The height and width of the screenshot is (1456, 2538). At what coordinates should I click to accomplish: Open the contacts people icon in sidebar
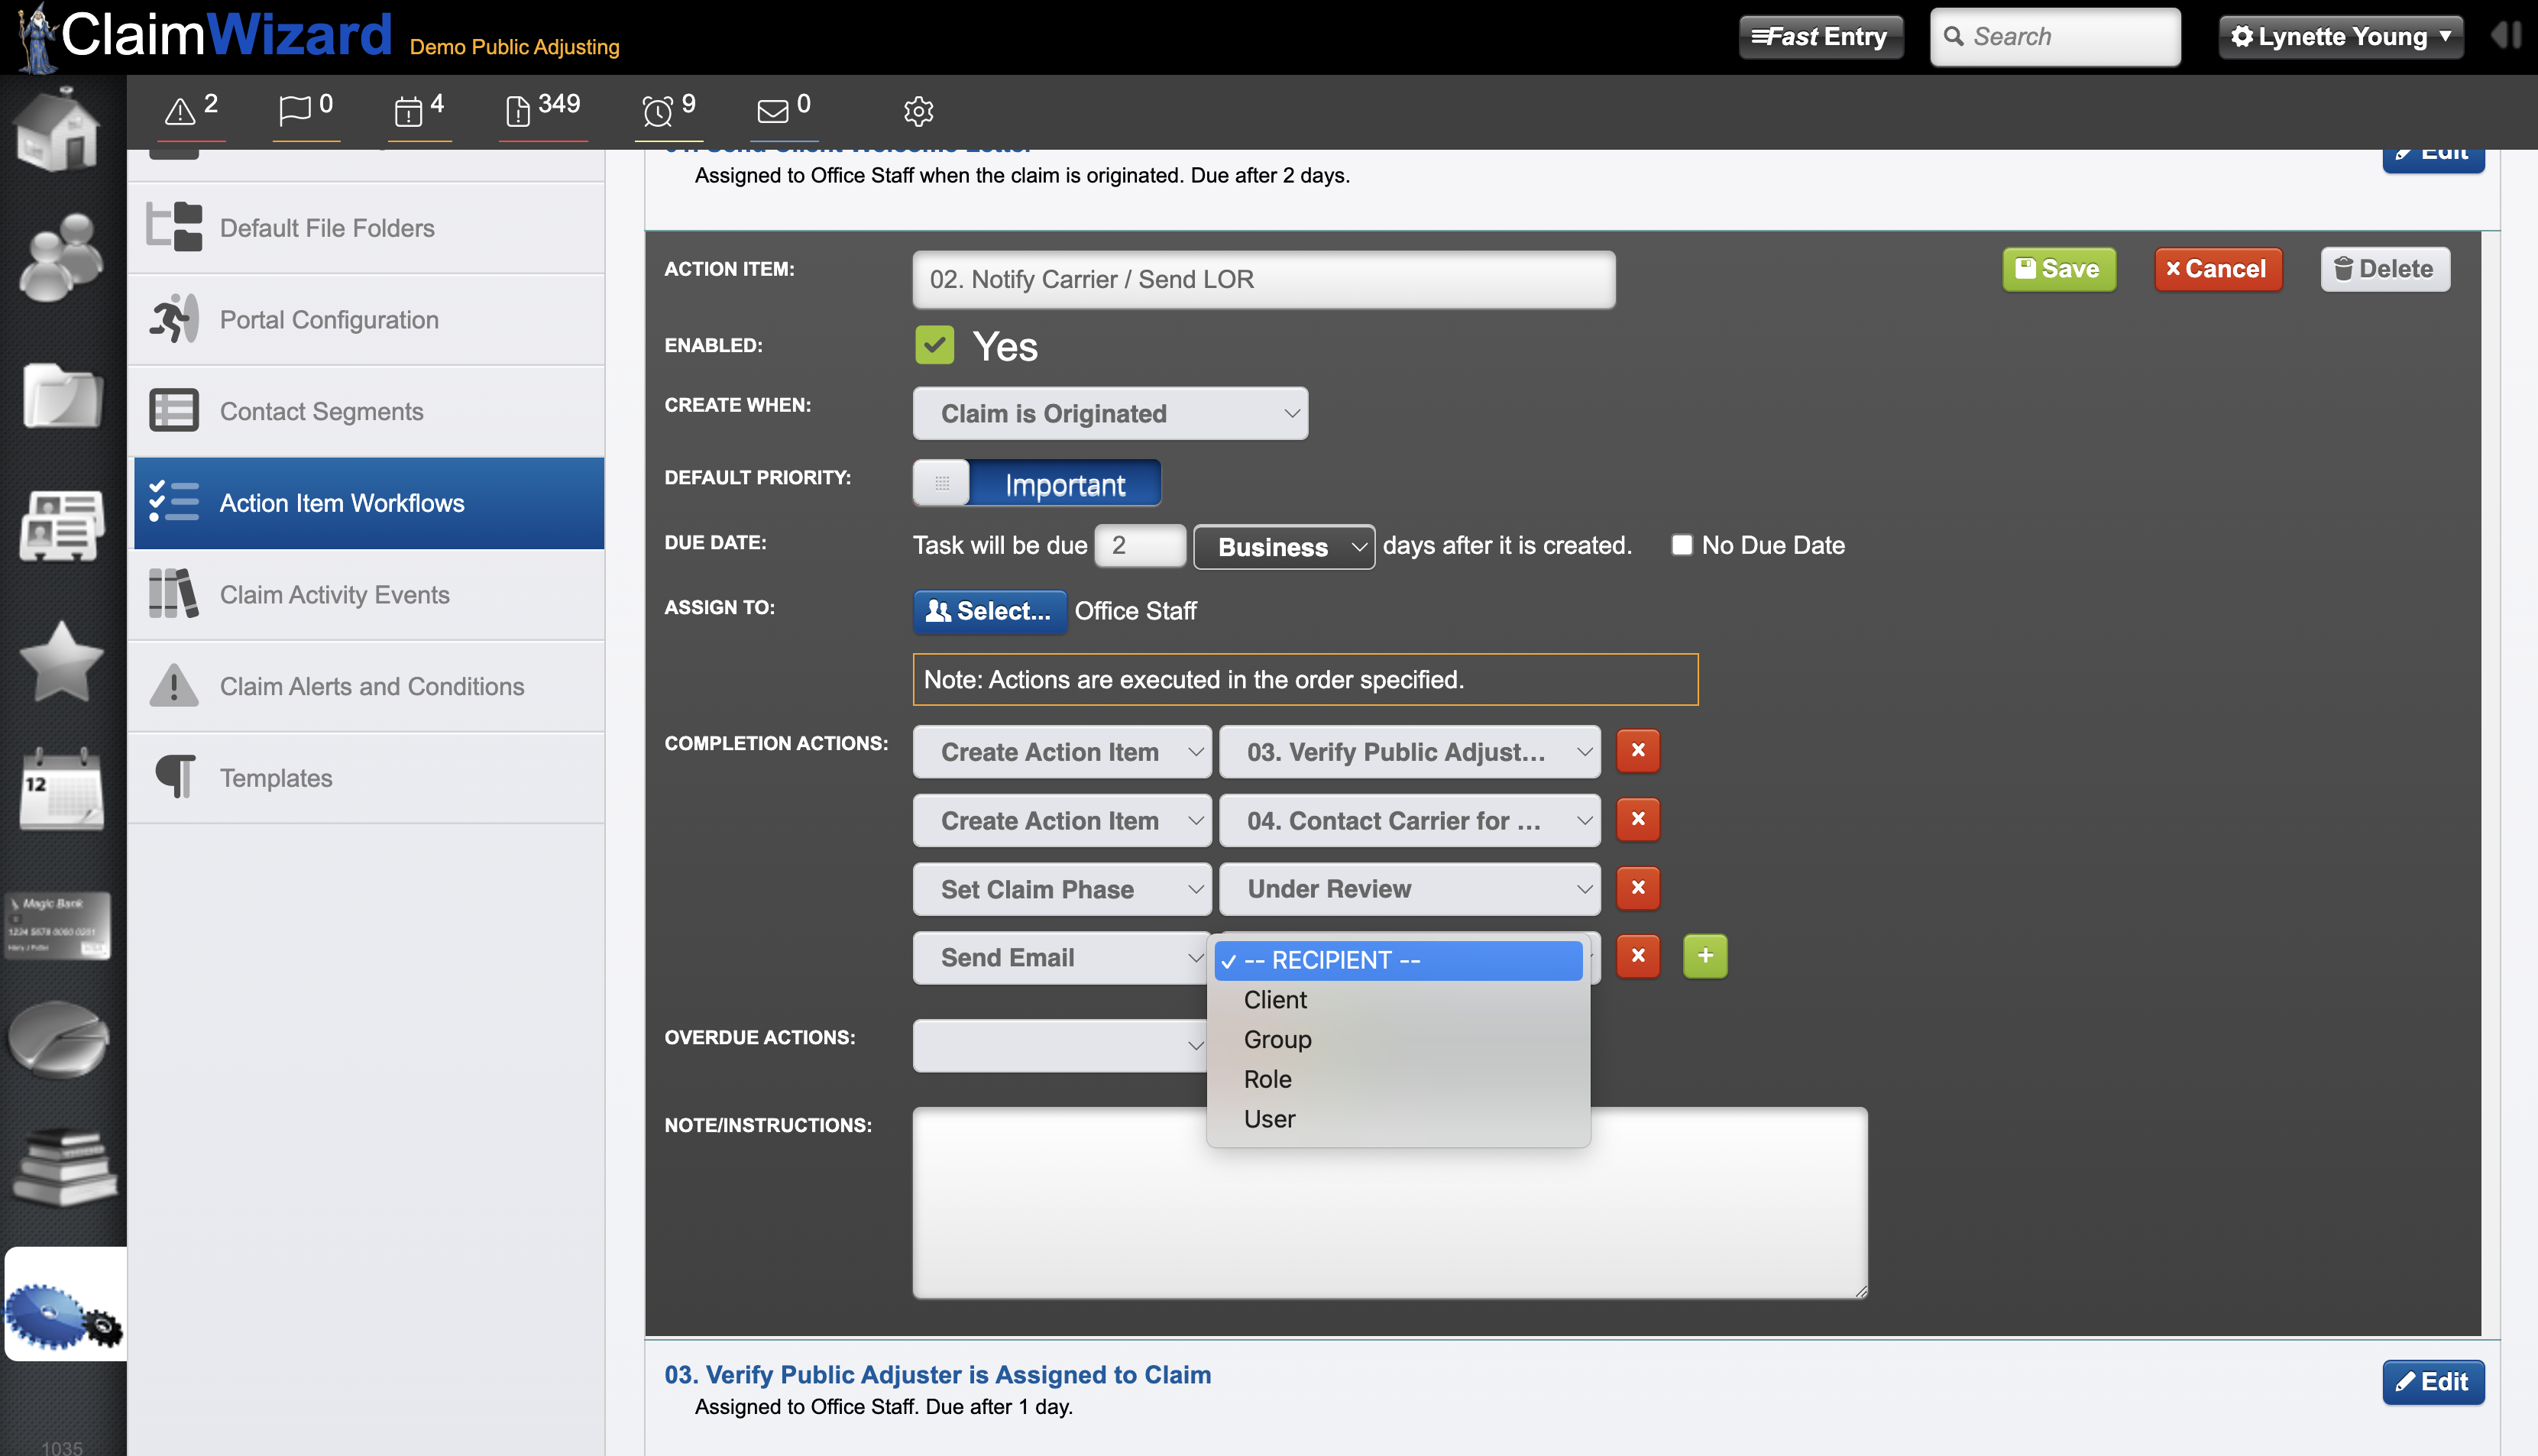click(60, 256)
